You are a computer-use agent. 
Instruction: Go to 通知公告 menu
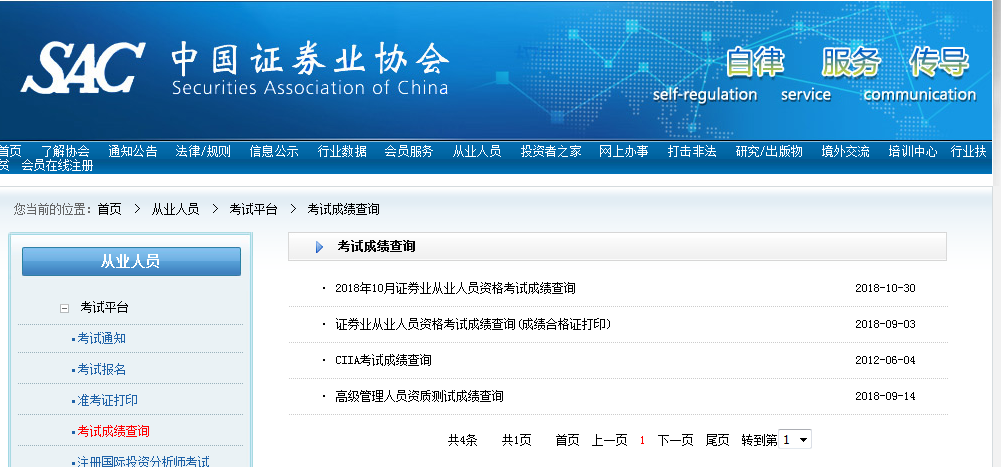click(133, 151)
